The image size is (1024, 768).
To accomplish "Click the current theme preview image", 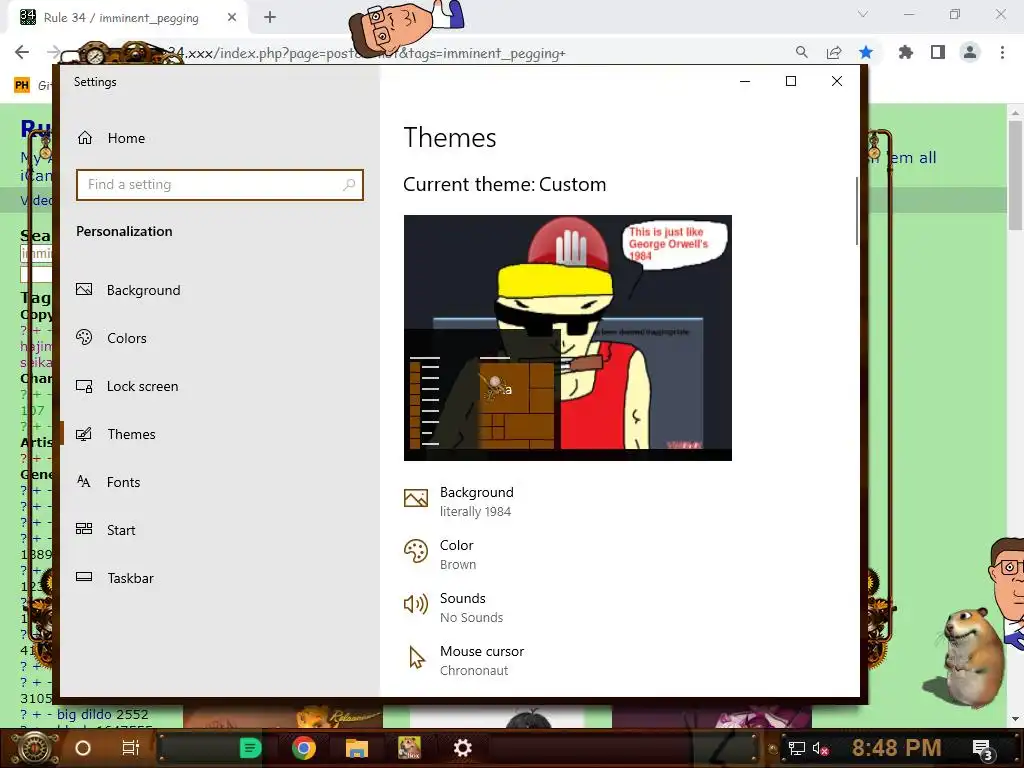I will (x=568, y=338).
